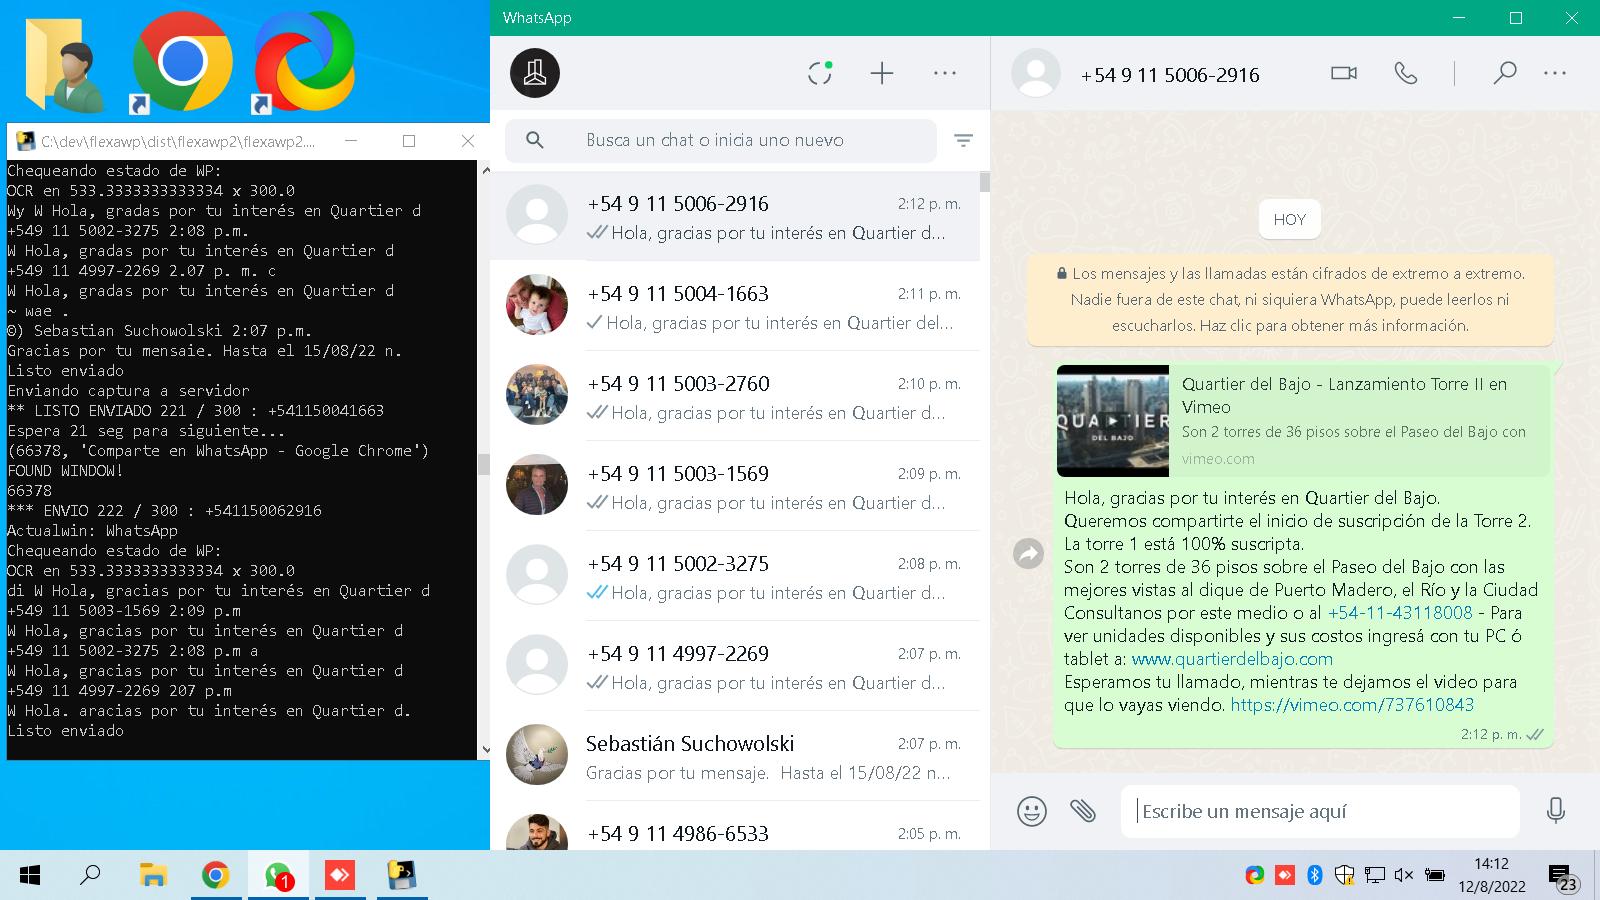Start a video call with this contact
This screenshot has width=1600, height=900.
[x=1344, y=73]
